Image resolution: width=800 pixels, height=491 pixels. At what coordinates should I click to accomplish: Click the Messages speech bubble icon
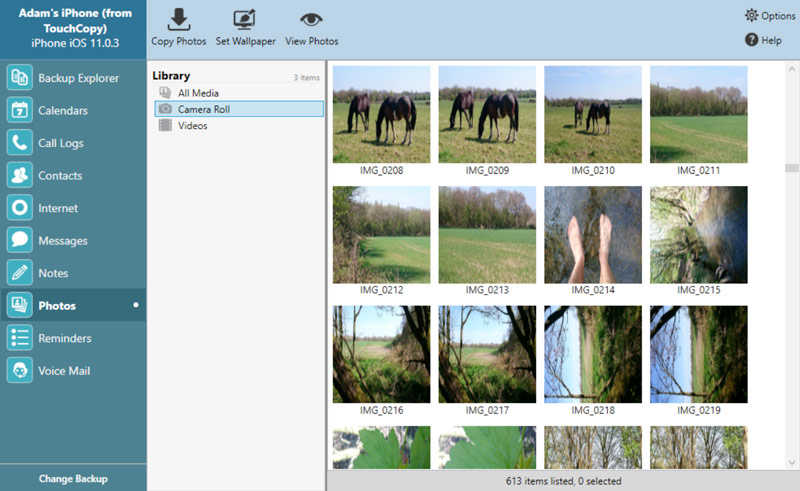pyautogui.click(x=20, y=240)
